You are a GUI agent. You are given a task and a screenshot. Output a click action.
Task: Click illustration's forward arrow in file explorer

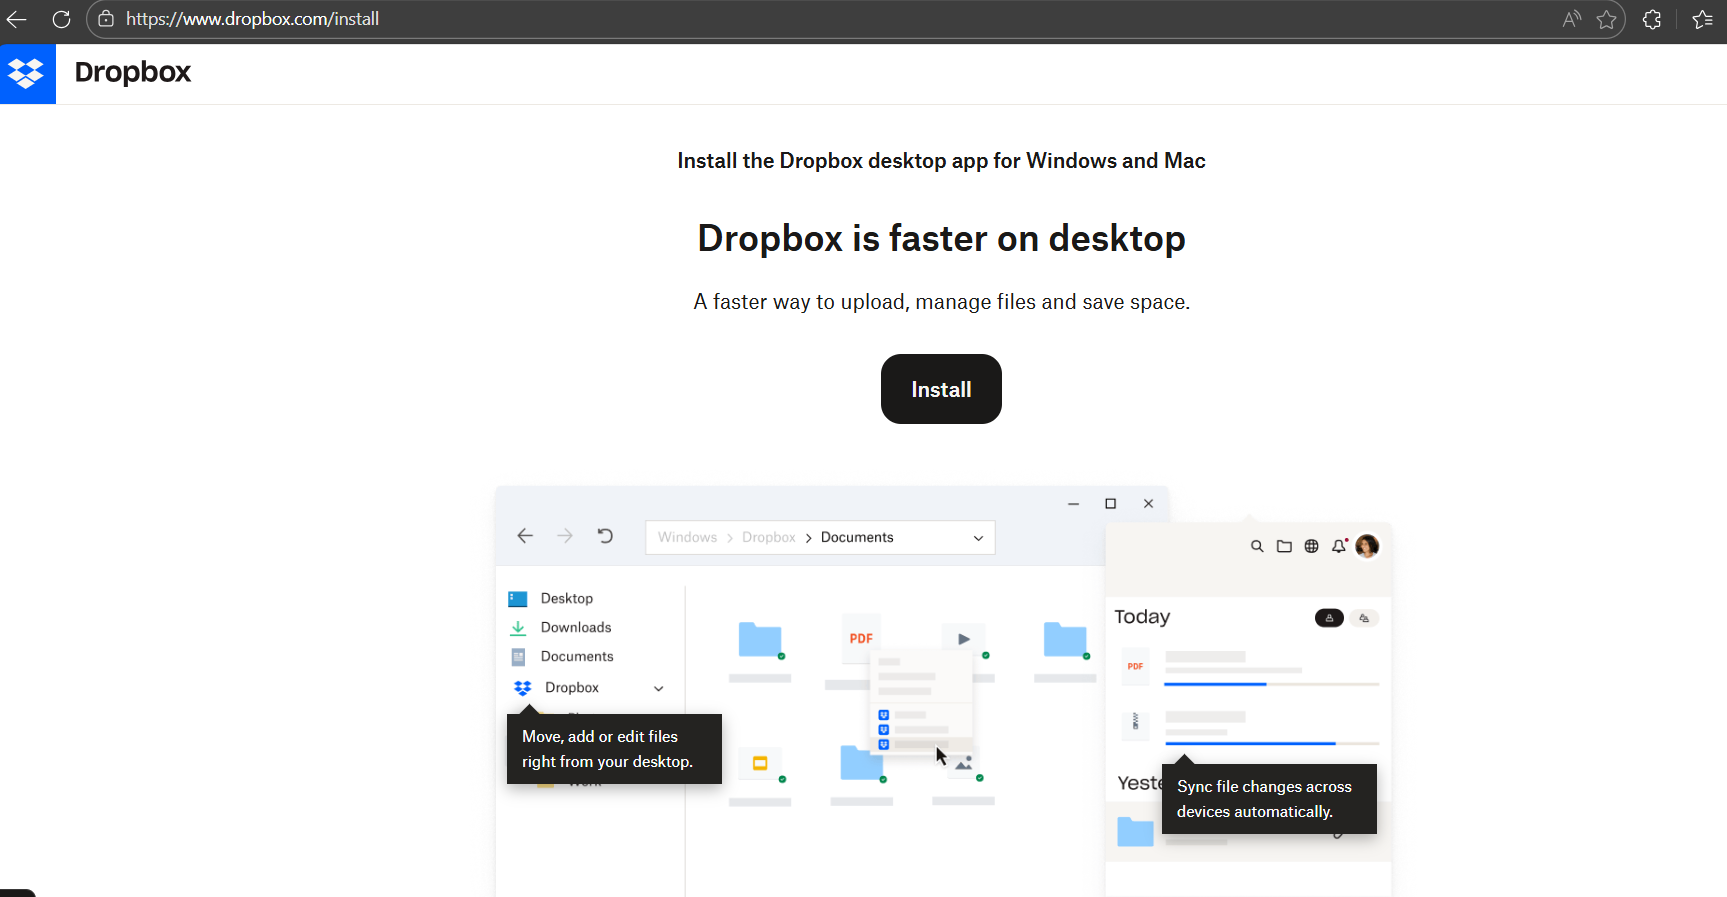[565, 536]
